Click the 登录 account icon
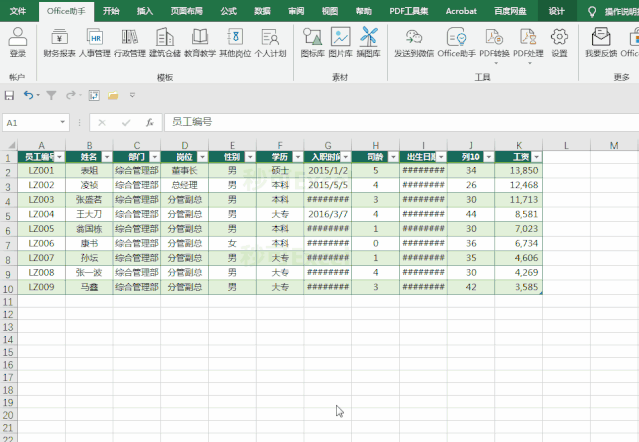Viewport: 639px width, 442px height. (18, 42)
